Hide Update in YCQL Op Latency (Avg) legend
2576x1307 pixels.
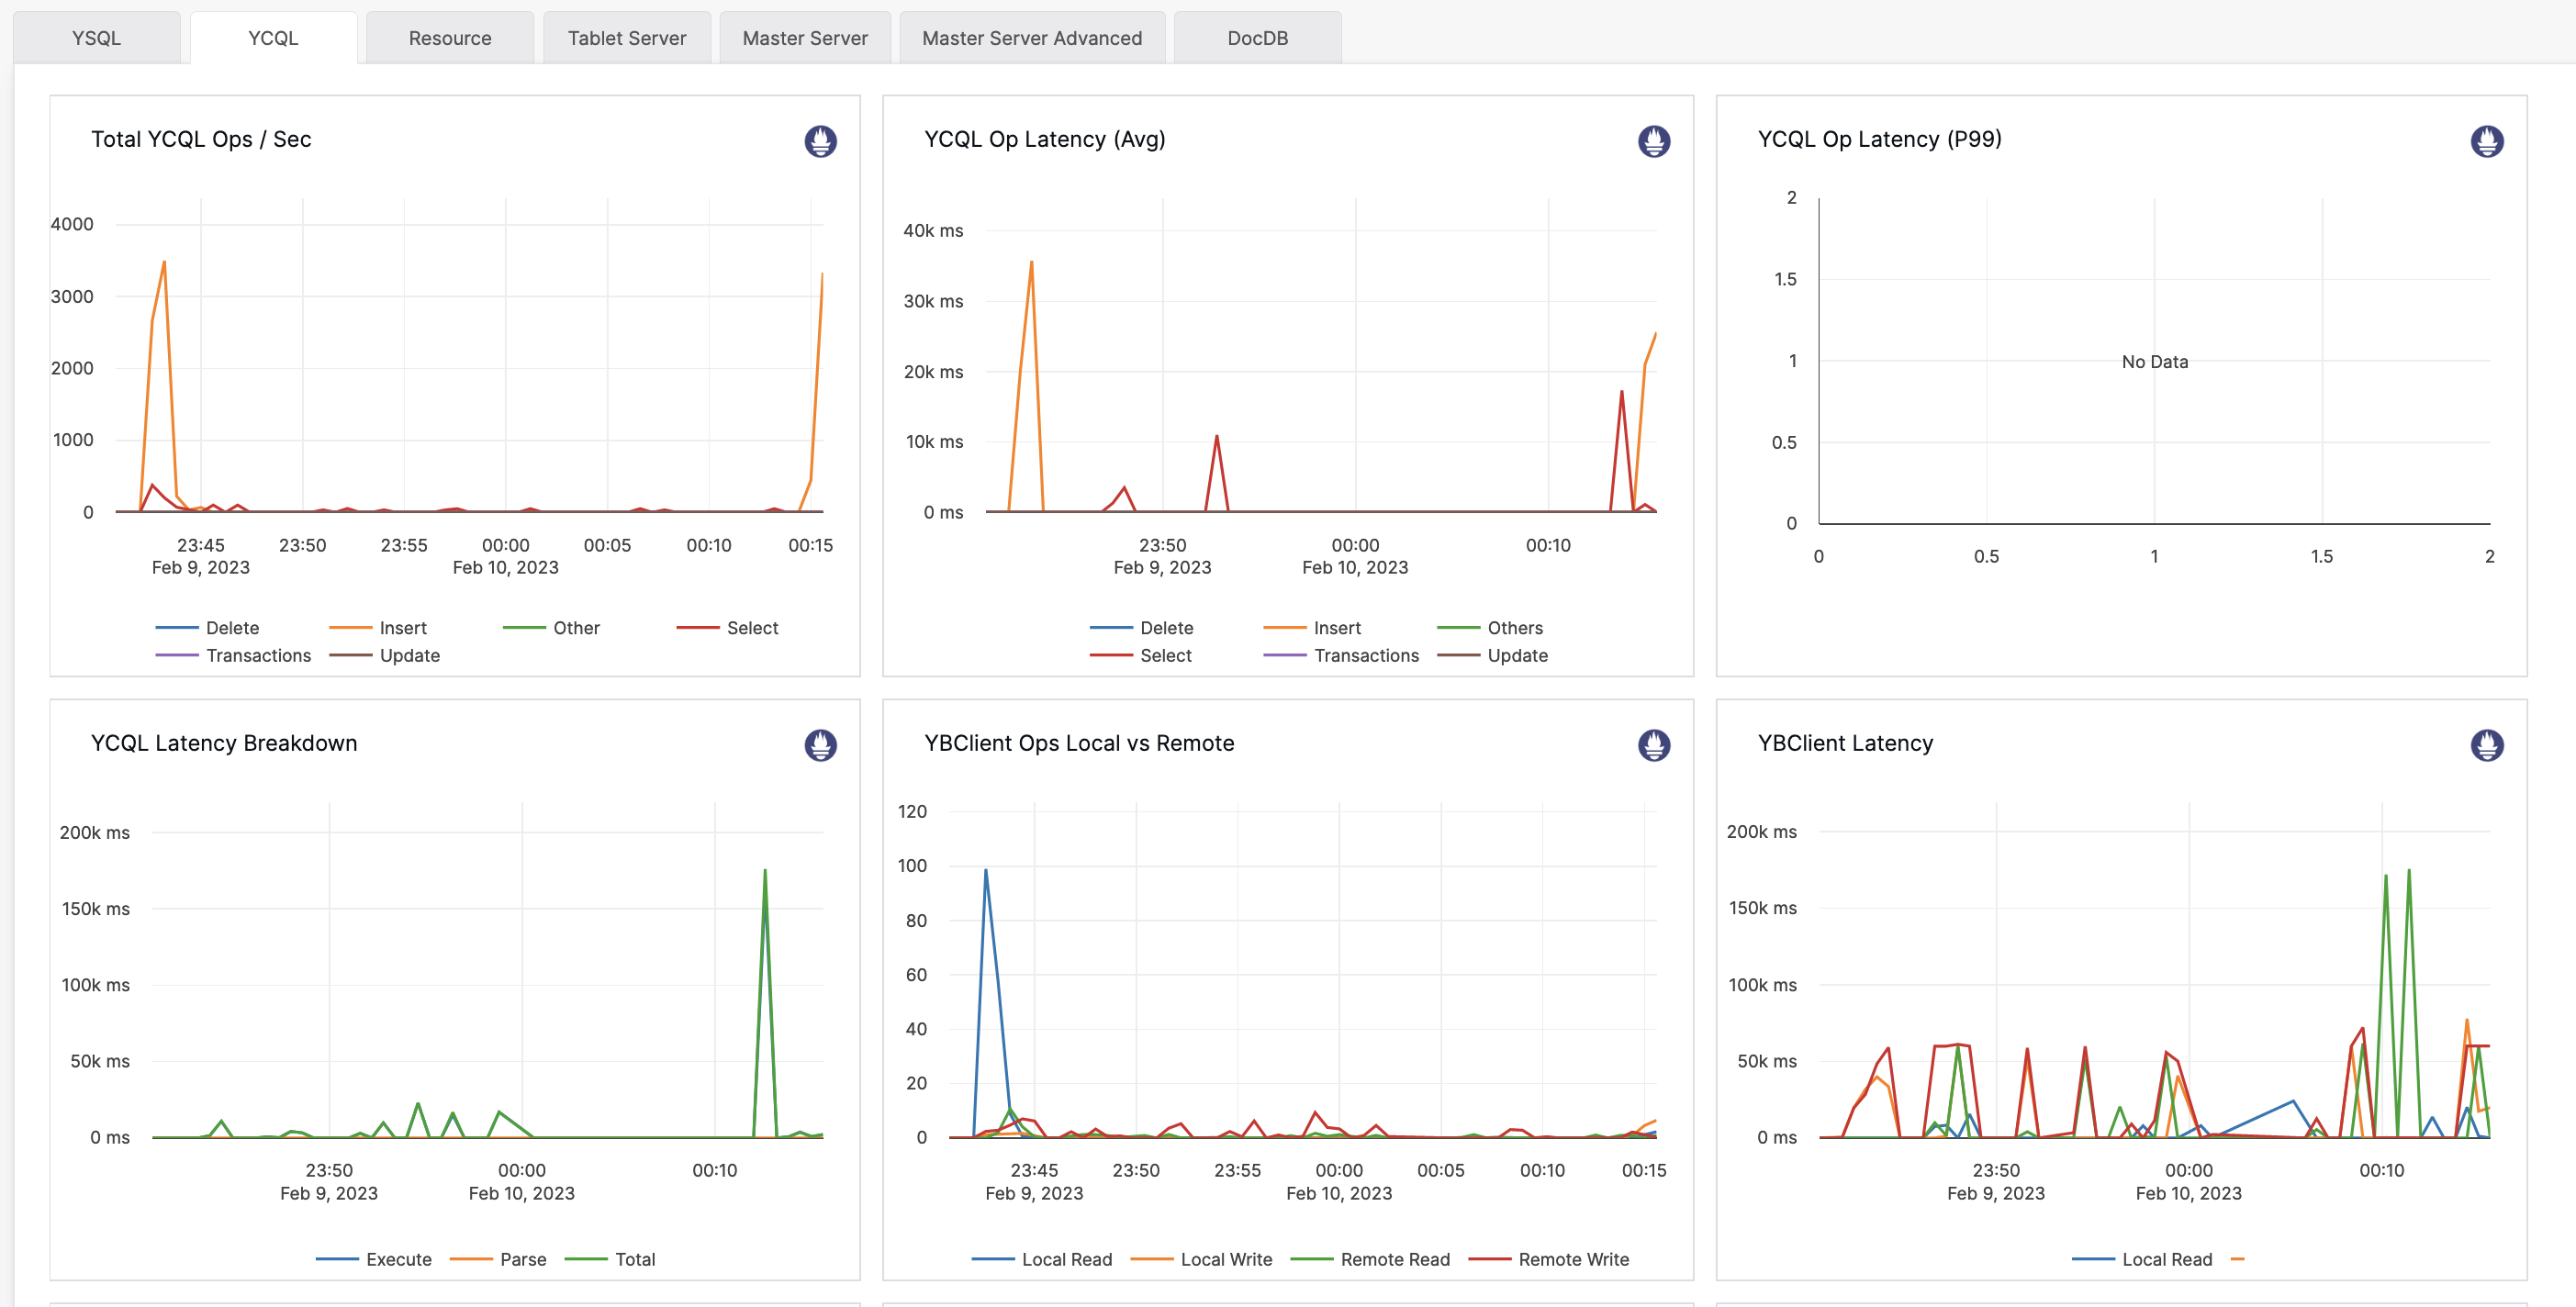coord(1492,656)
